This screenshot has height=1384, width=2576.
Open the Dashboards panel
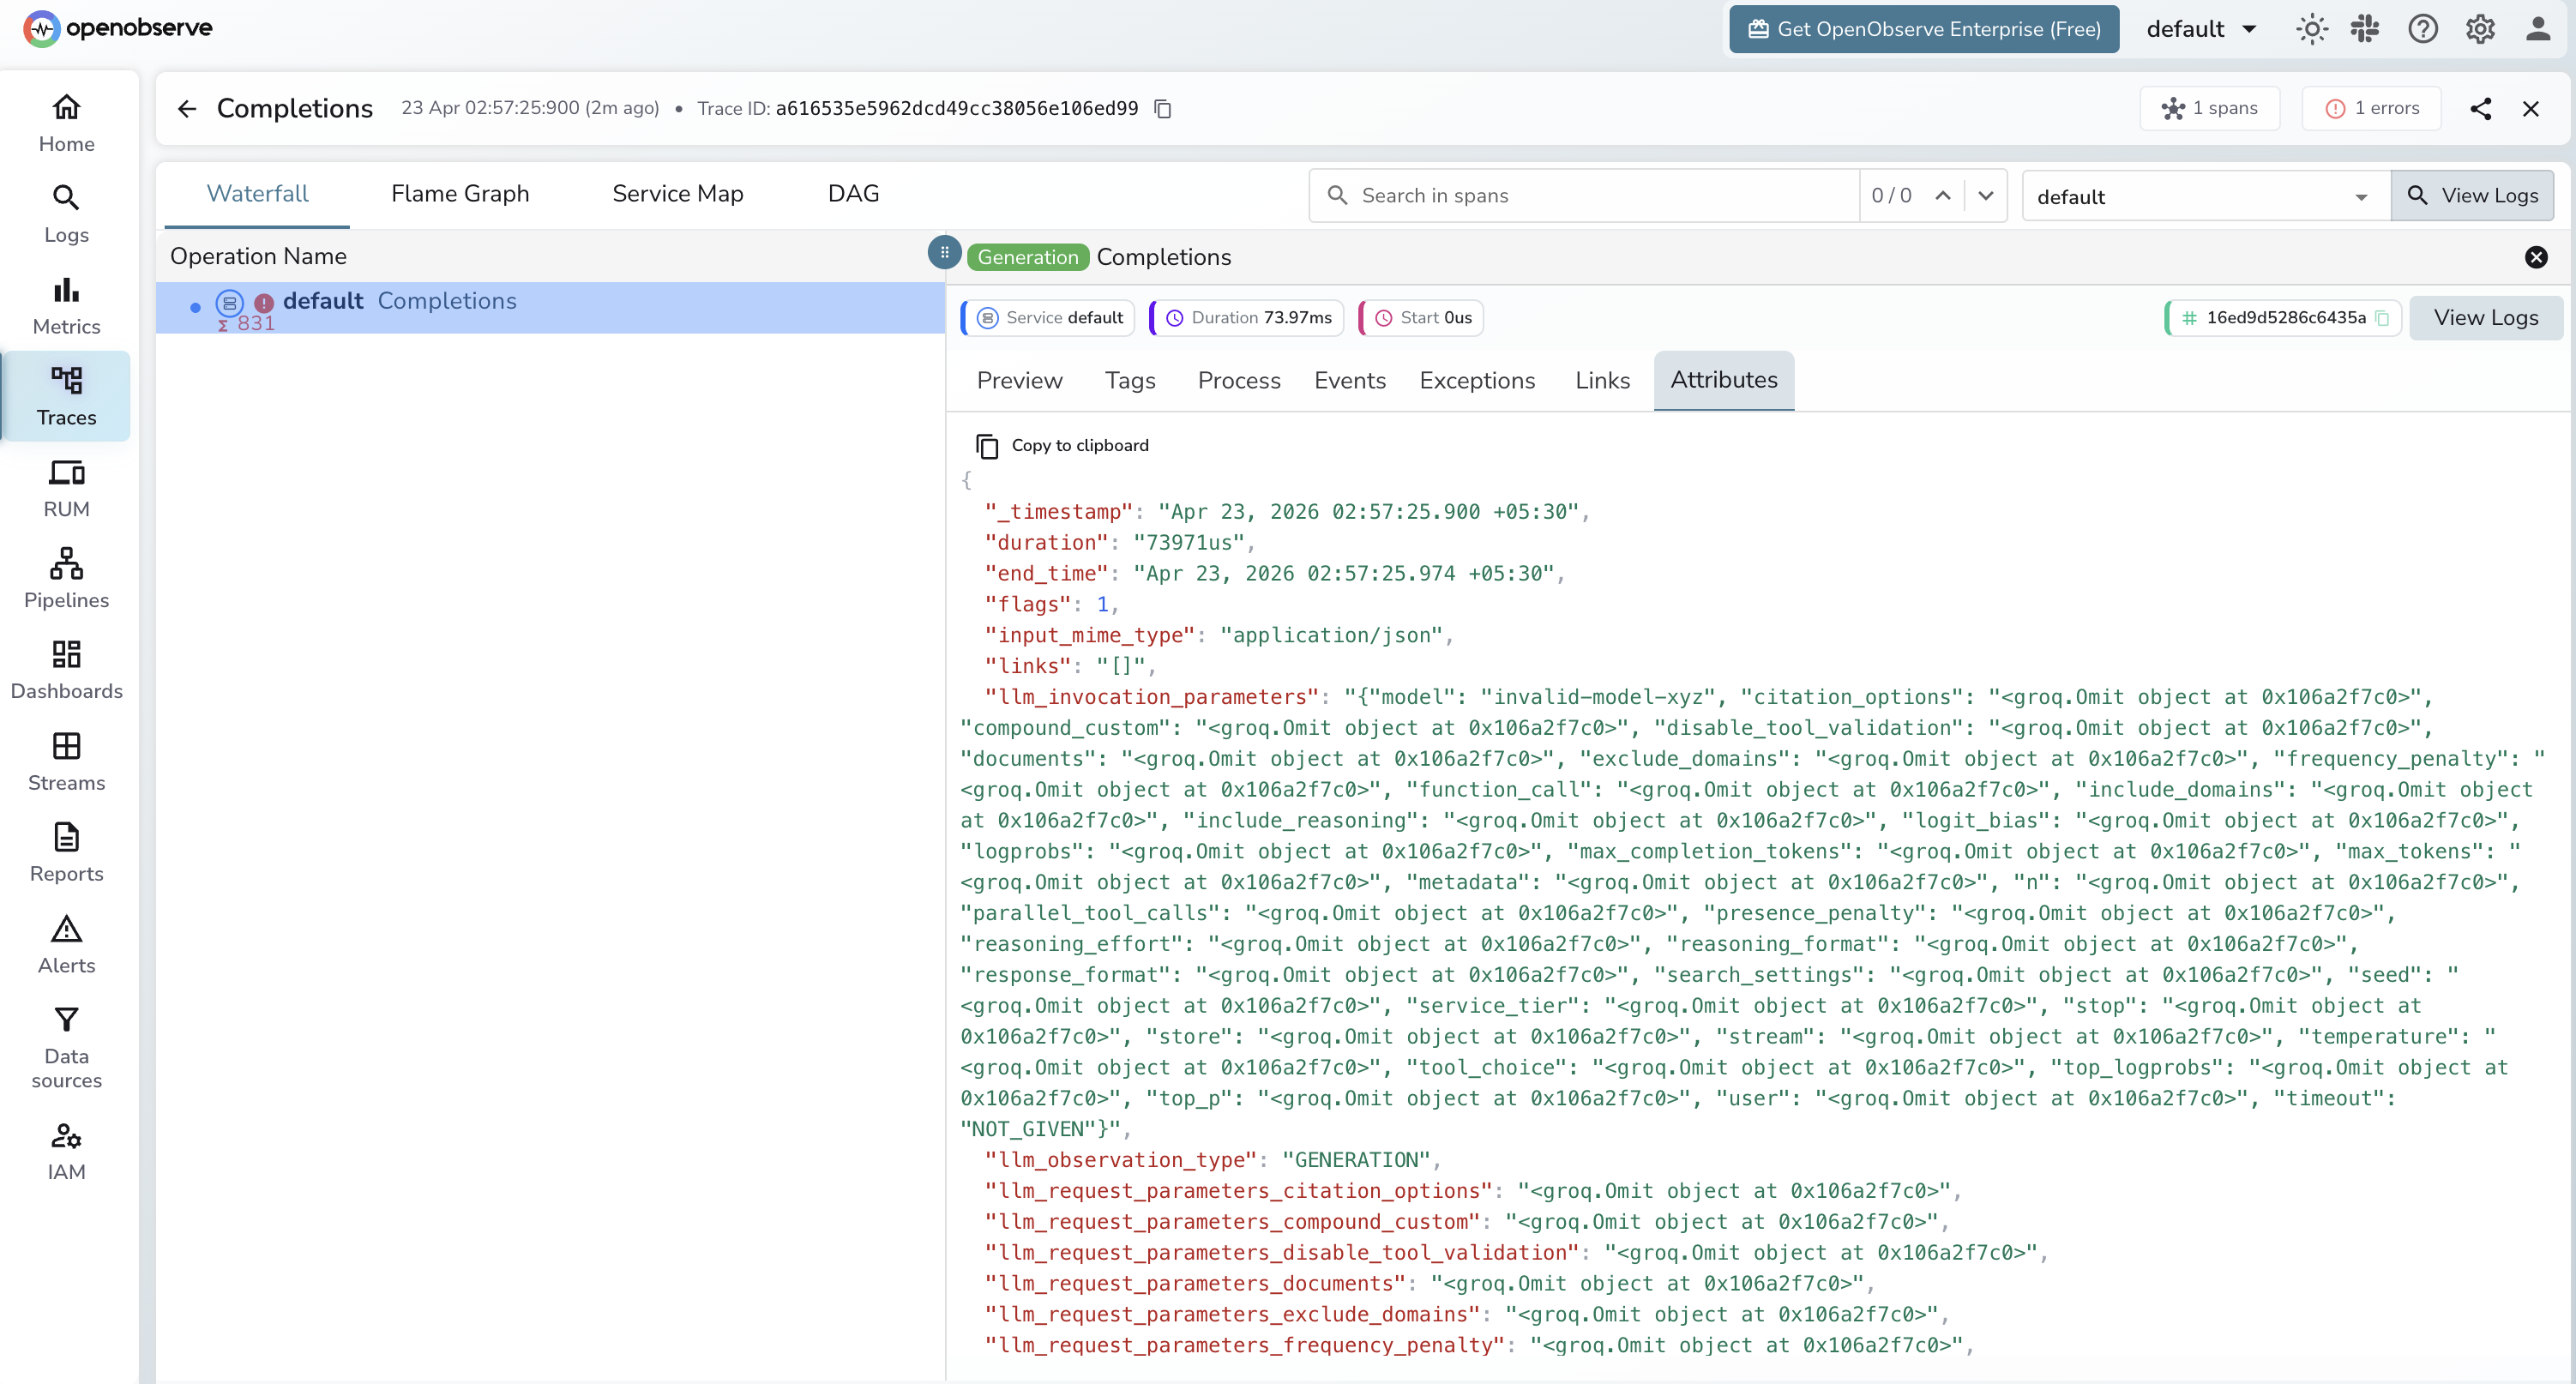point(66,668)
